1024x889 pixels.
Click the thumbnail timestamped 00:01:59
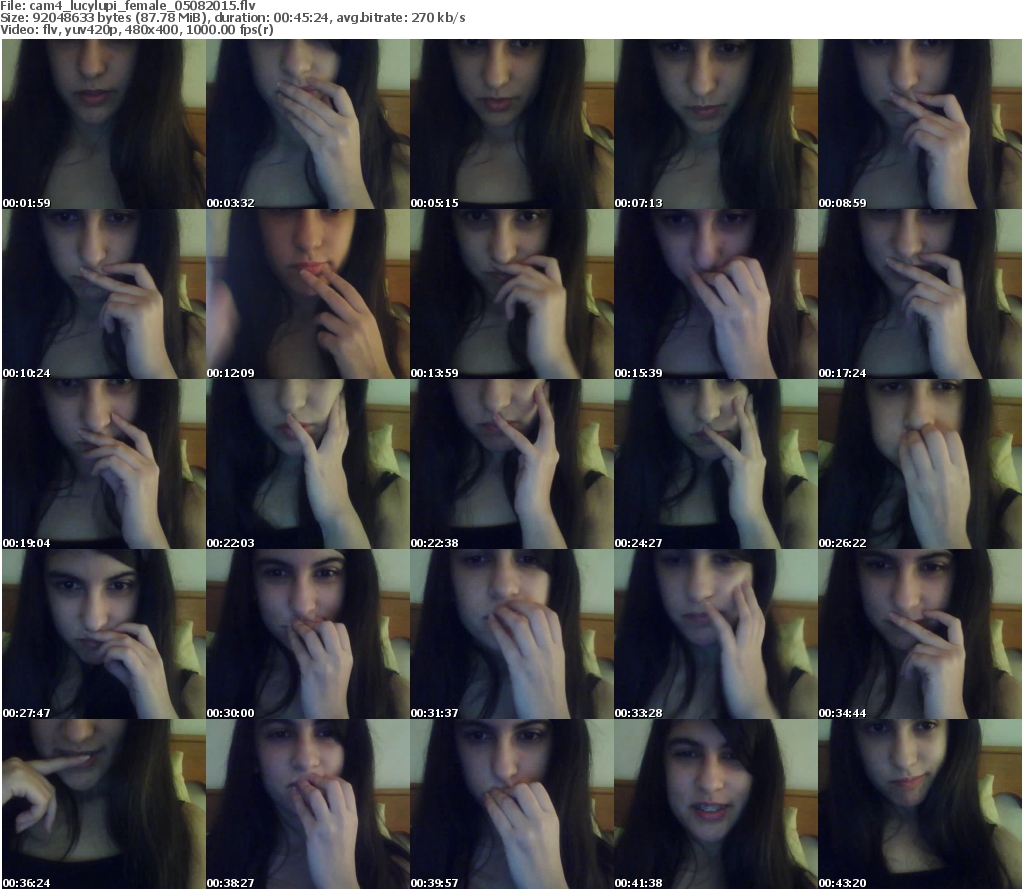click(x=104, y=124)
